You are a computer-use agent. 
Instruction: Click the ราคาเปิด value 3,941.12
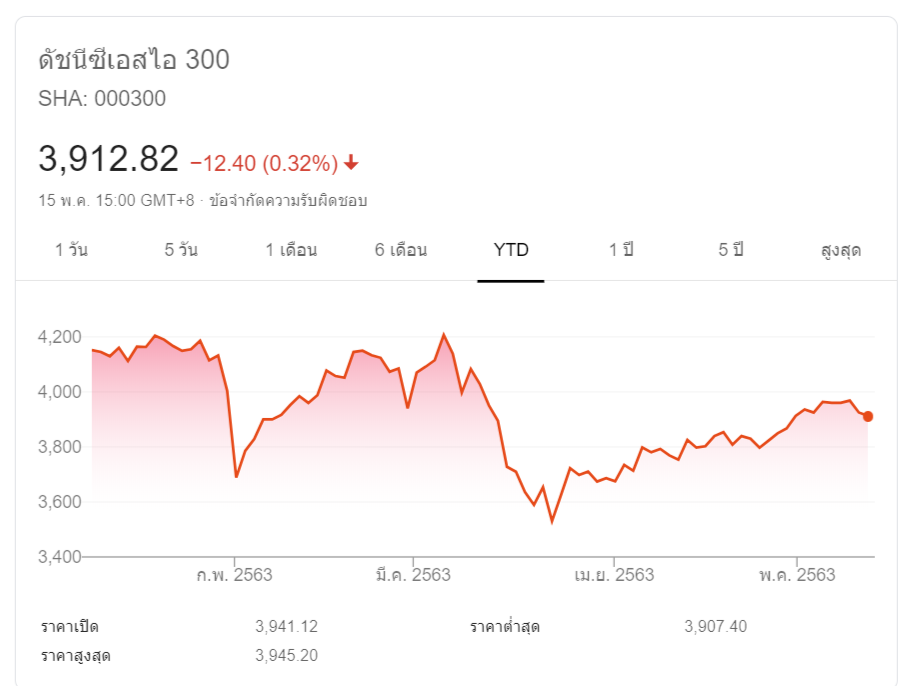coord(286,627)
